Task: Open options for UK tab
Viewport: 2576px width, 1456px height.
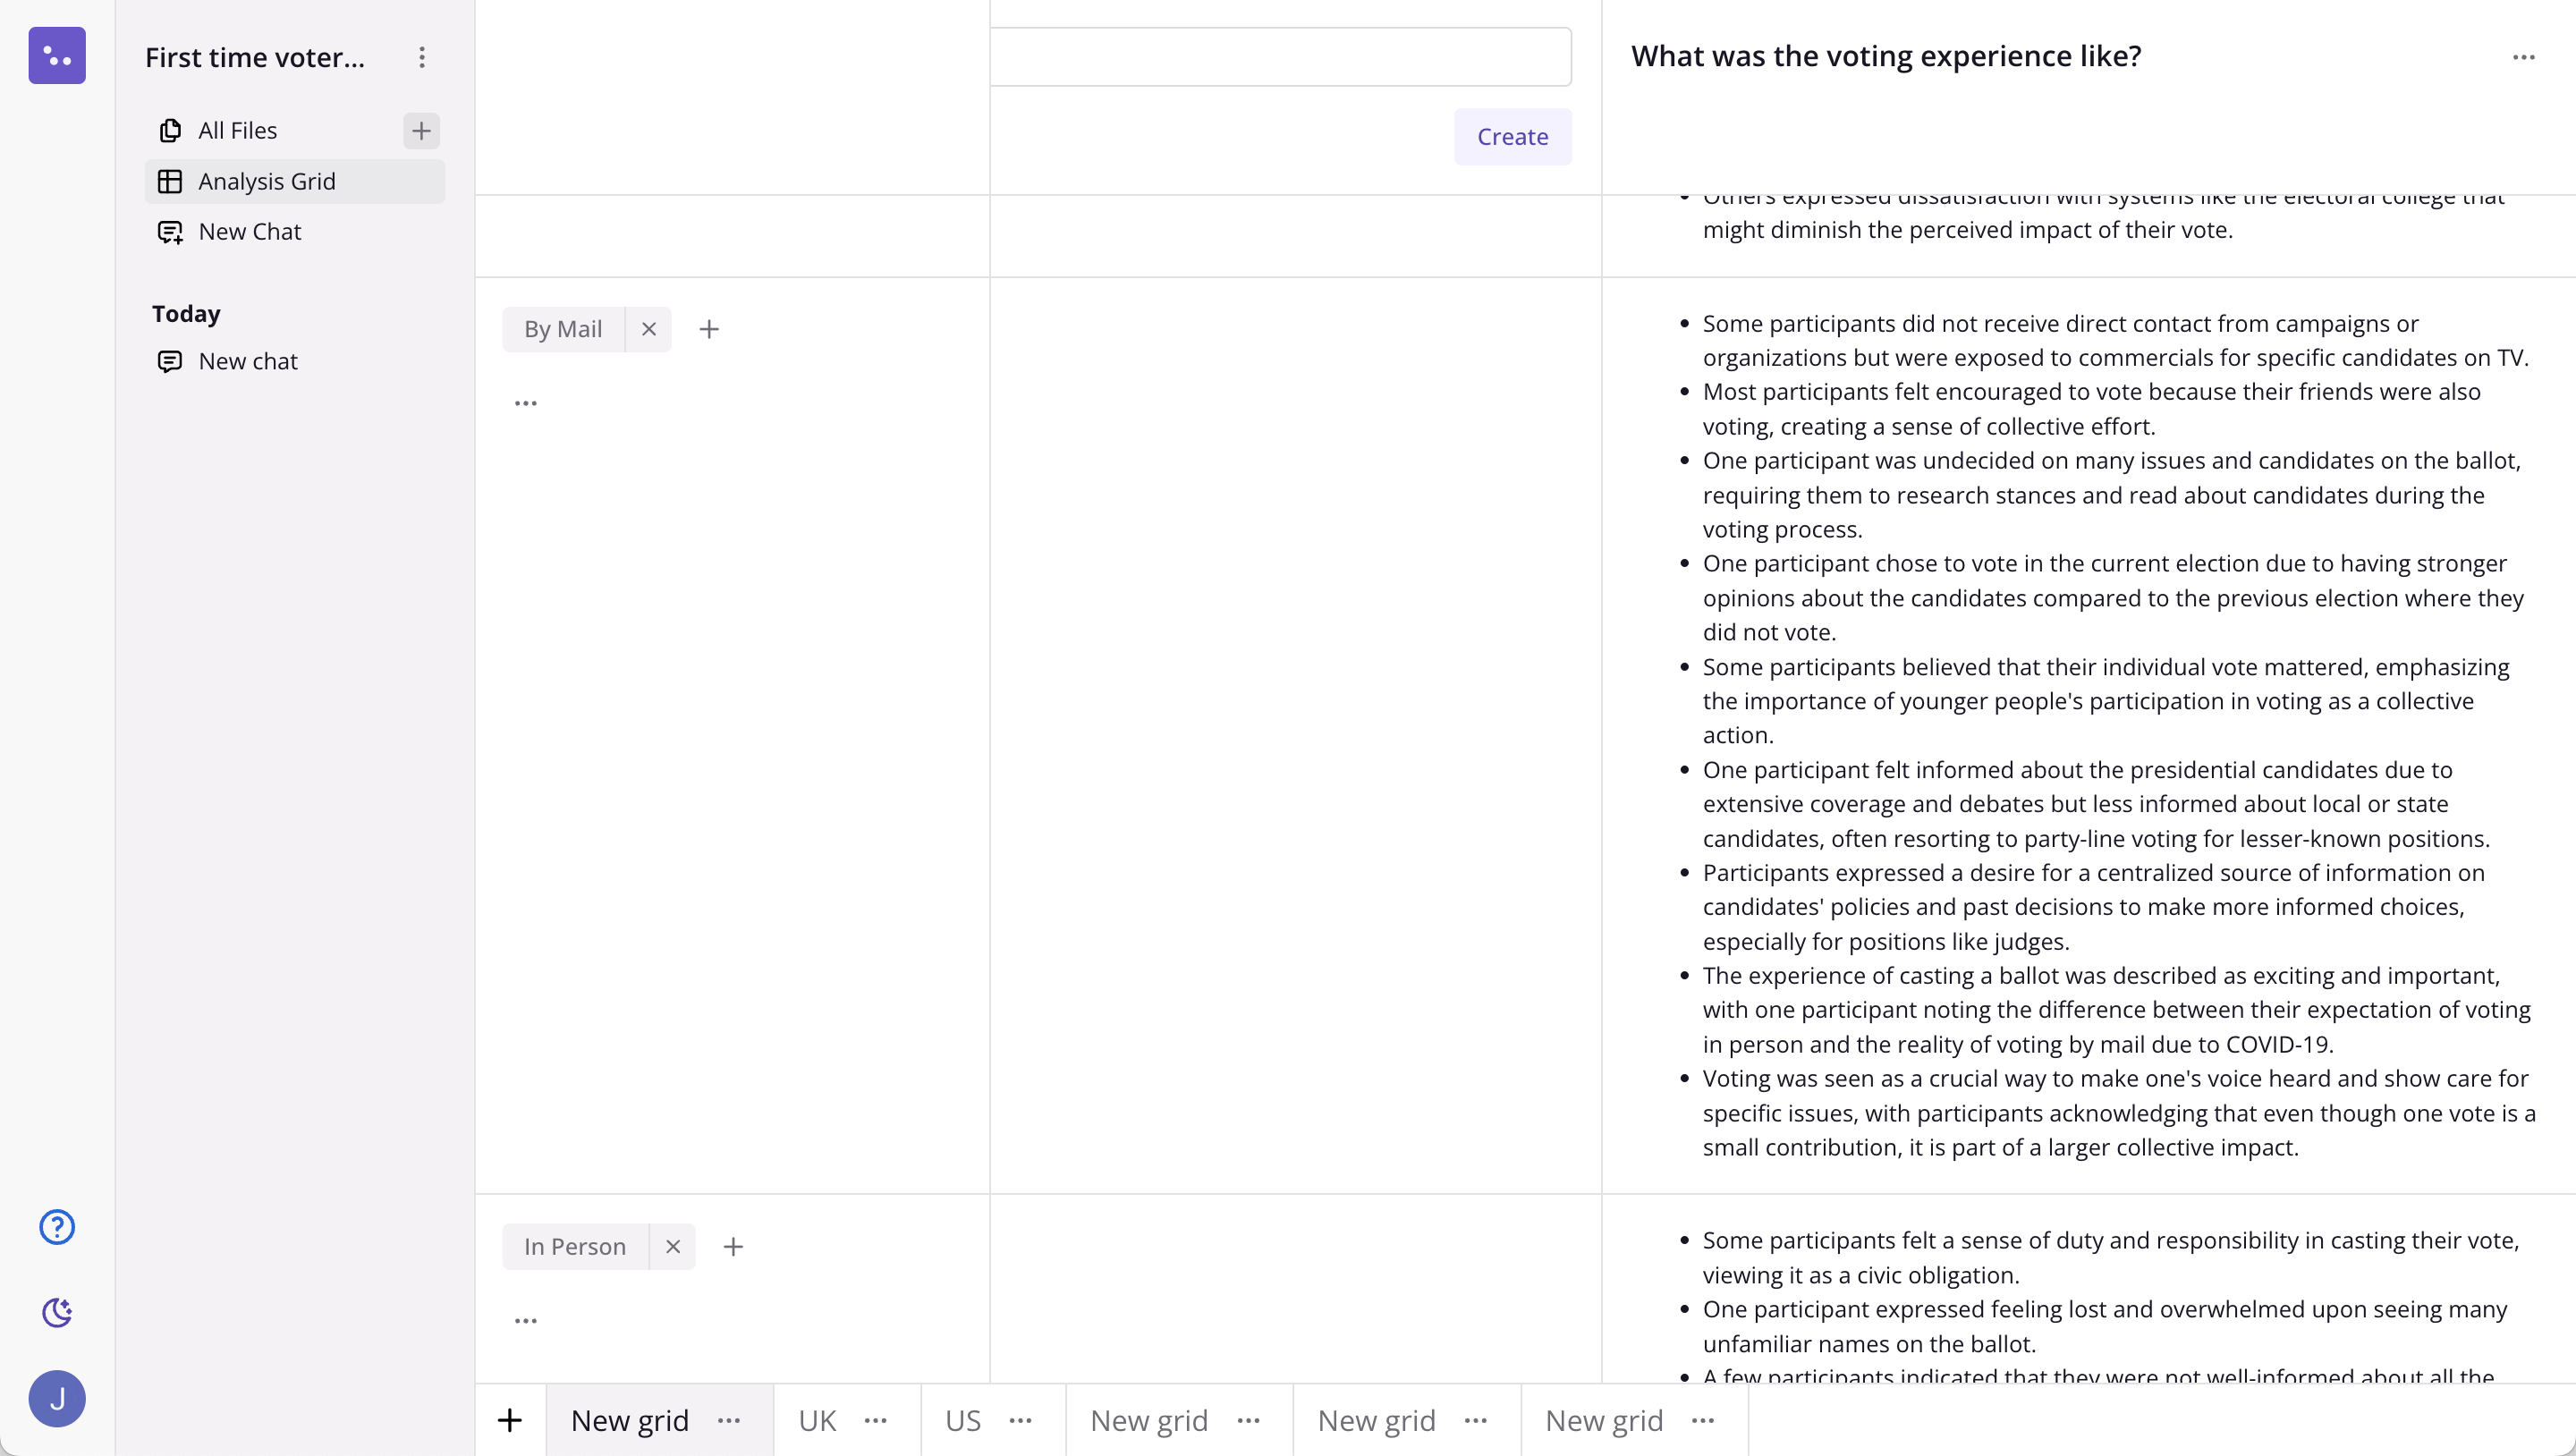Action: [876, 1421]
